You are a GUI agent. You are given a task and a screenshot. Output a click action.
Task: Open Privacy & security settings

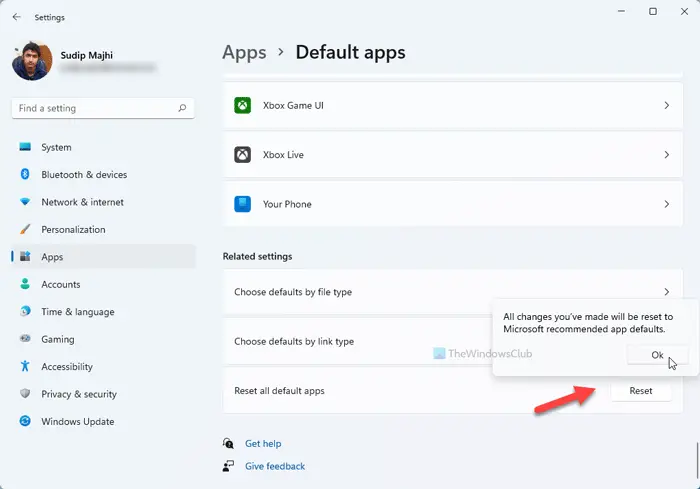coord(104,394)
